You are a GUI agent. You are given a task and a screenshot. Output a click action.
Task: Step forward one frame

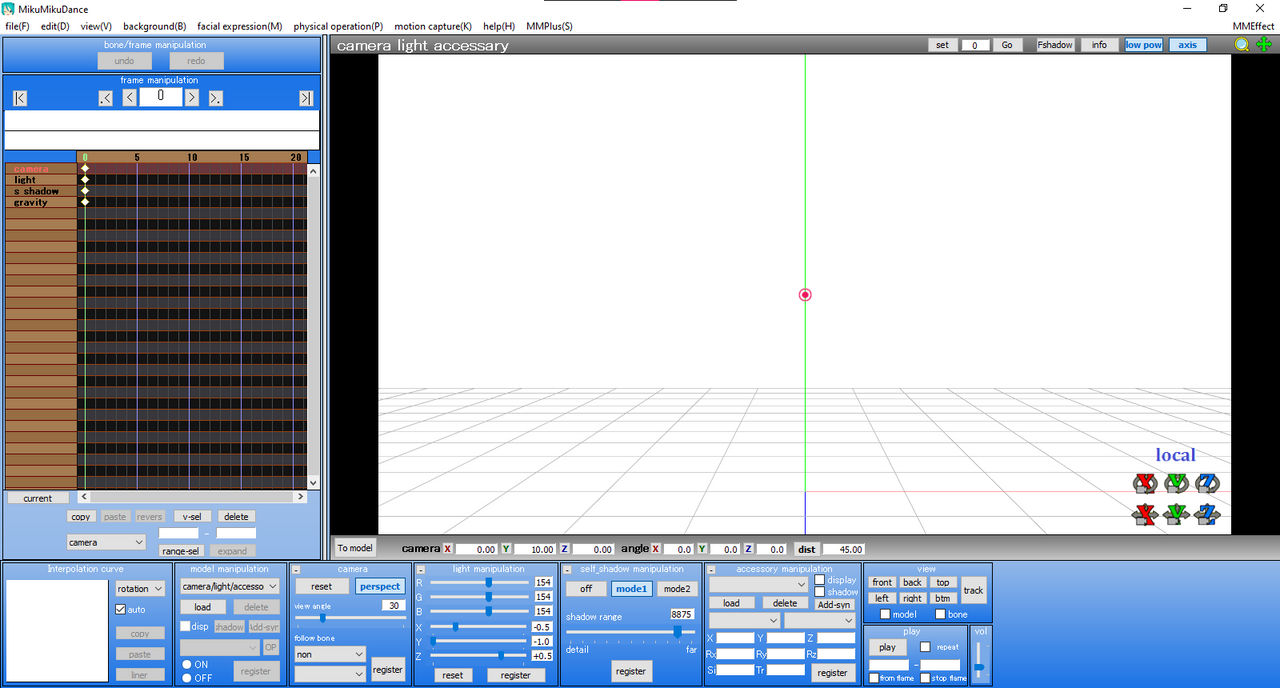coord(191,97)
